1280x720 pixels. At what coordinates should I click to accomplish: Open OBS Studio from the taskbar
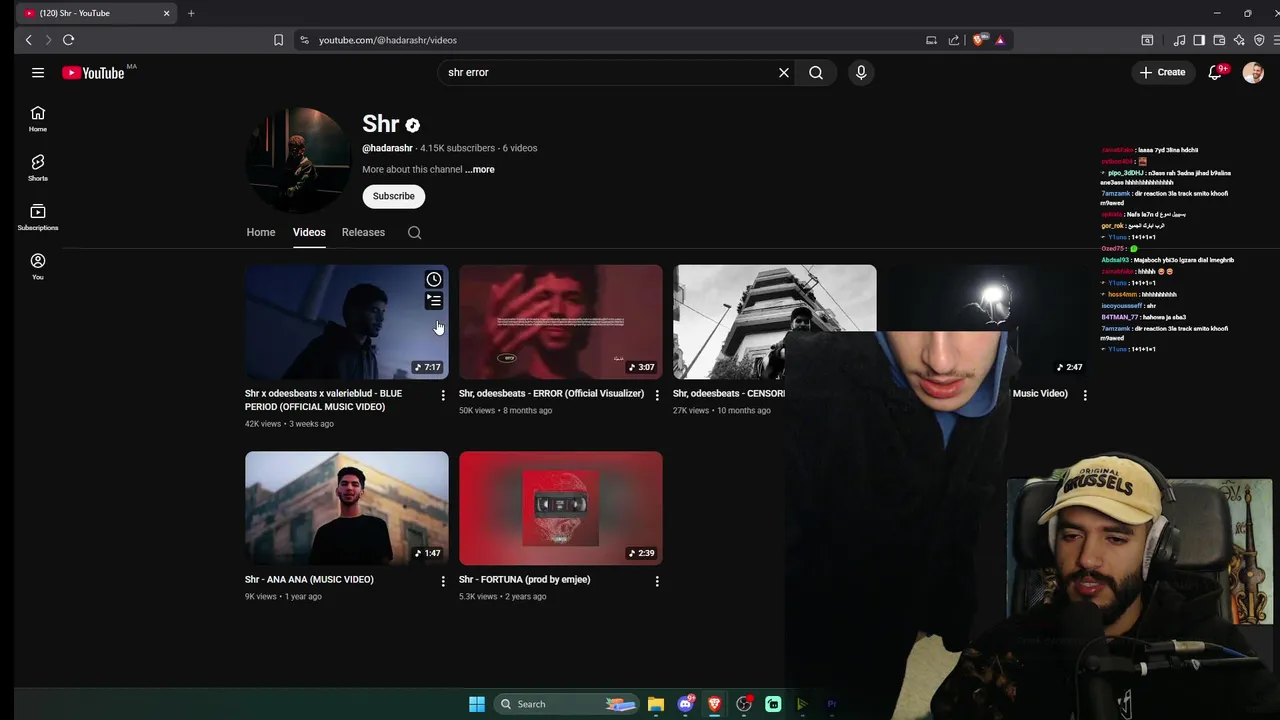pos(744,704)
